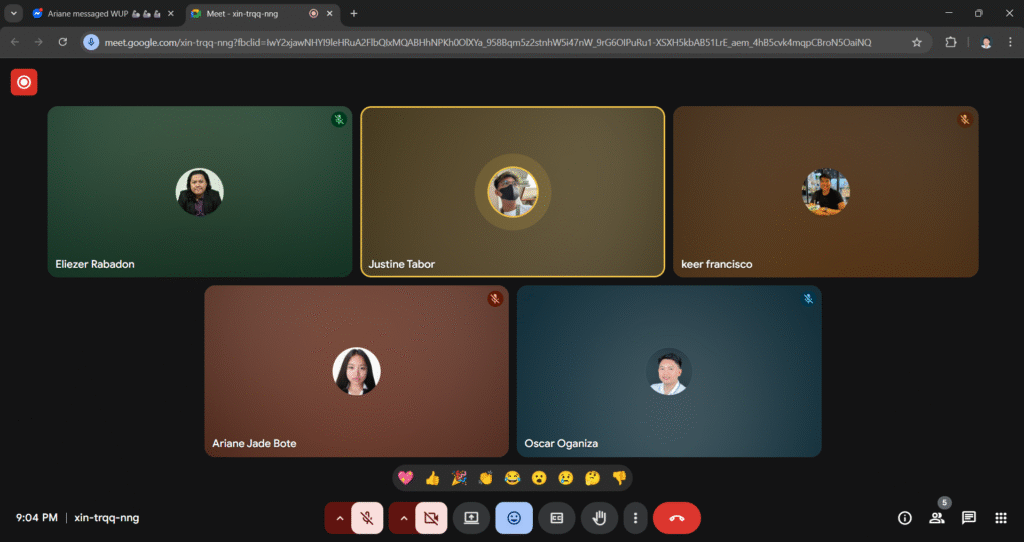The height and width of the screenshot is (542, 1024).
Task: Open the tab search dropdown arrow
Action: click(x=14, y=13)
